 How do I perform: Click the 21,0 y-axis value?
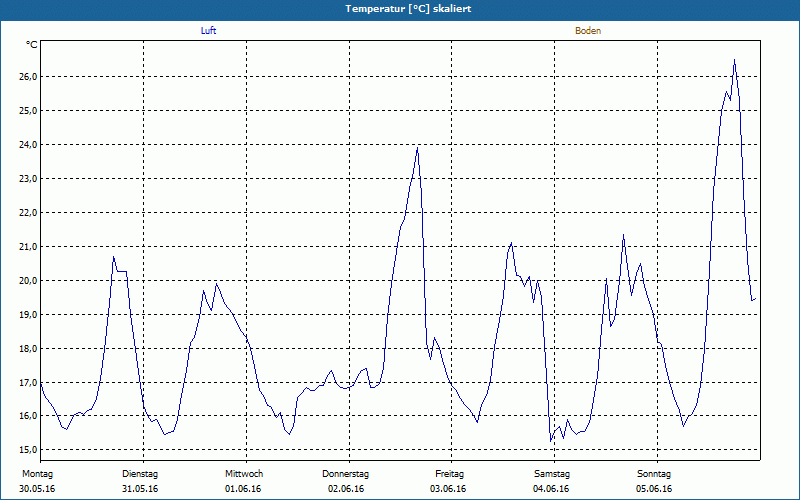click(28, 246)
